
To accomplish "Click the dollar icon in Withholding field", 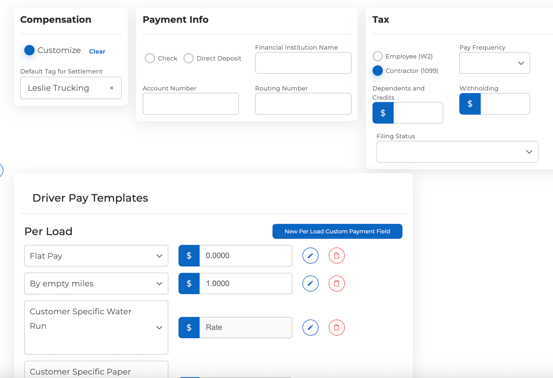I will click(x=470, y=104).
